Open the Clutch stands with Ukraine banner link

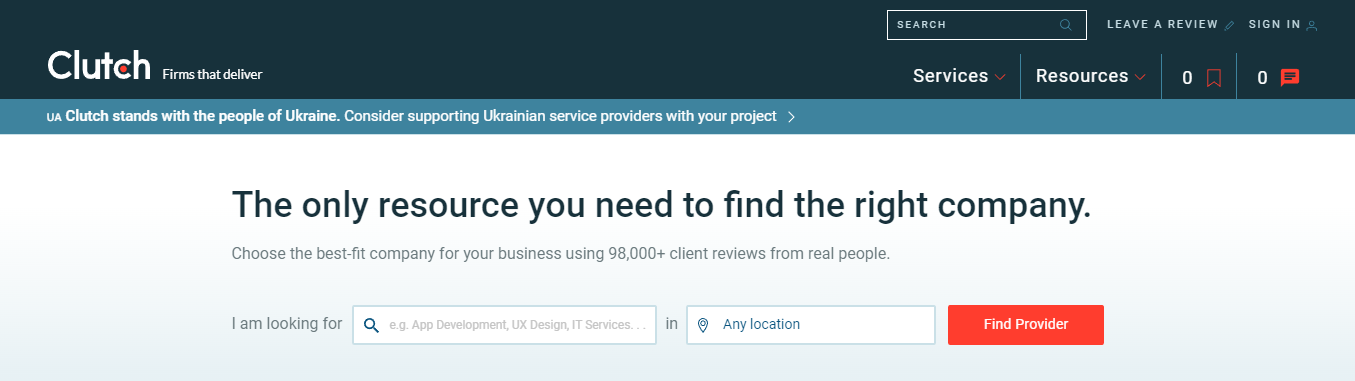tap(421, 116)
